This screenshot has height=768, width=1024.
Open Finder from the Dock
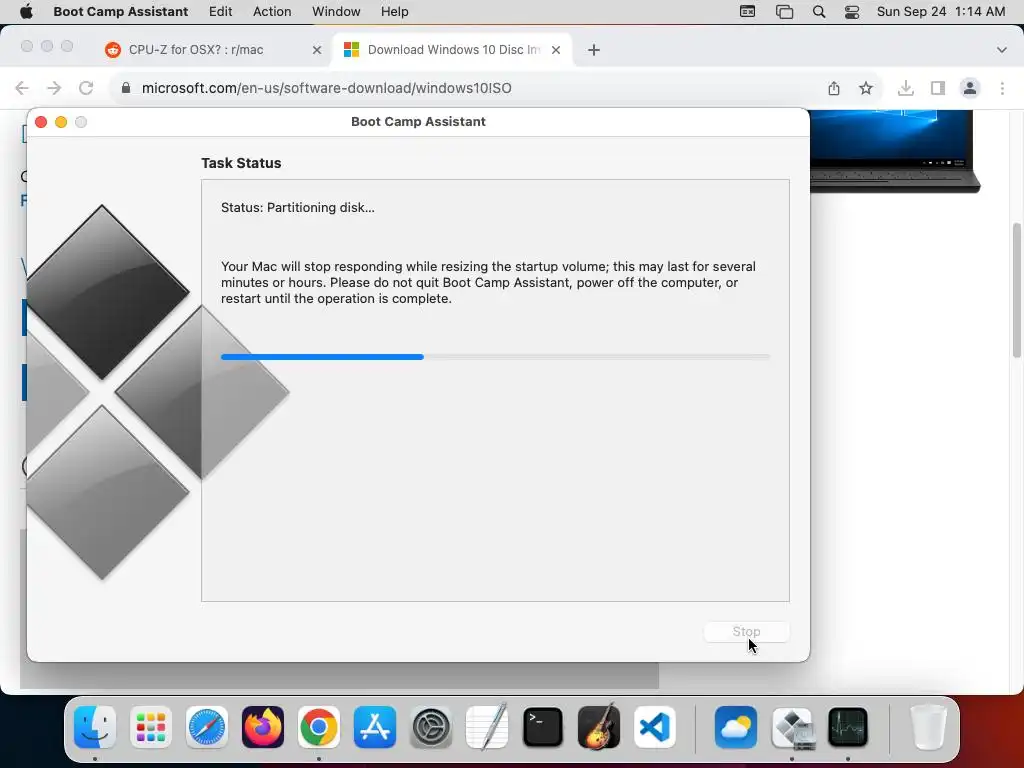point(95,727)
